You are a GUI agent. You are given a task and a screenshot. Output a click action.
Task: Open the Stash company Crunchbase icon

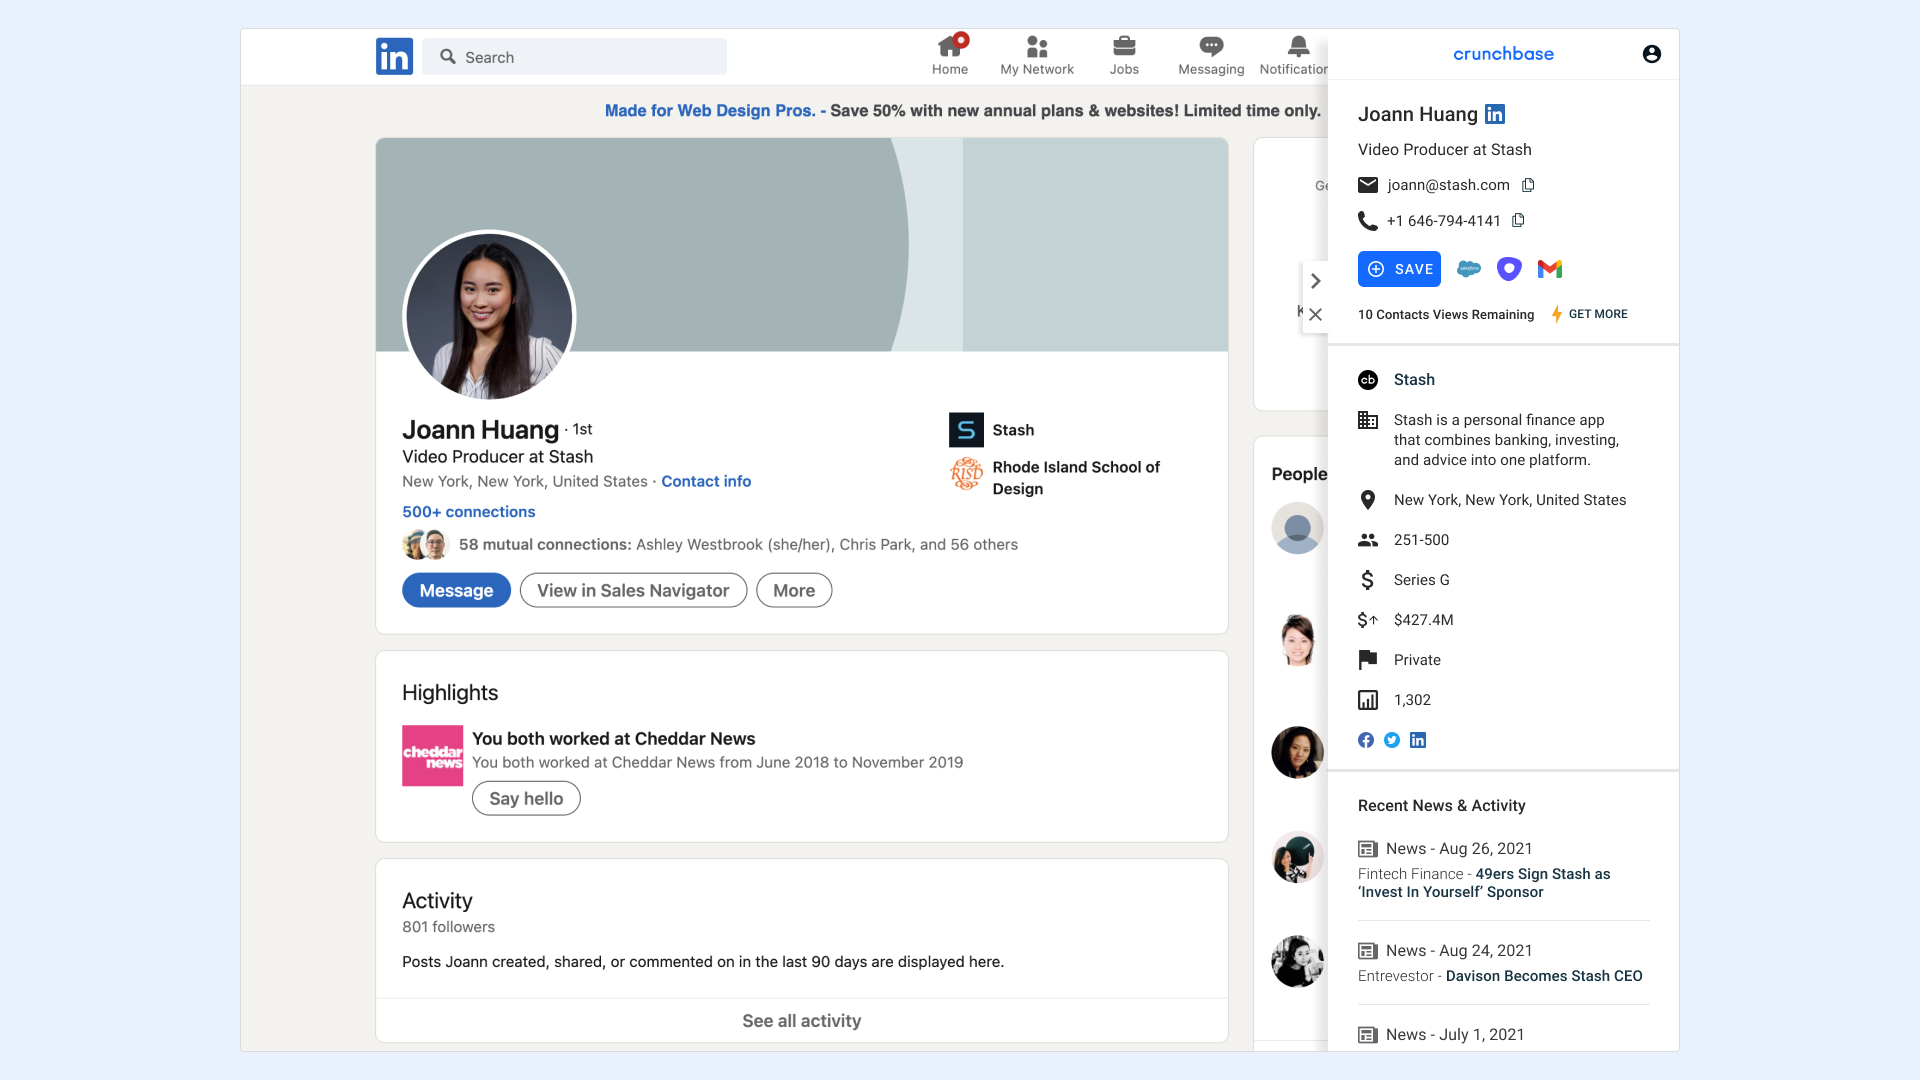pyautogui.click(x=1368, y=380)
